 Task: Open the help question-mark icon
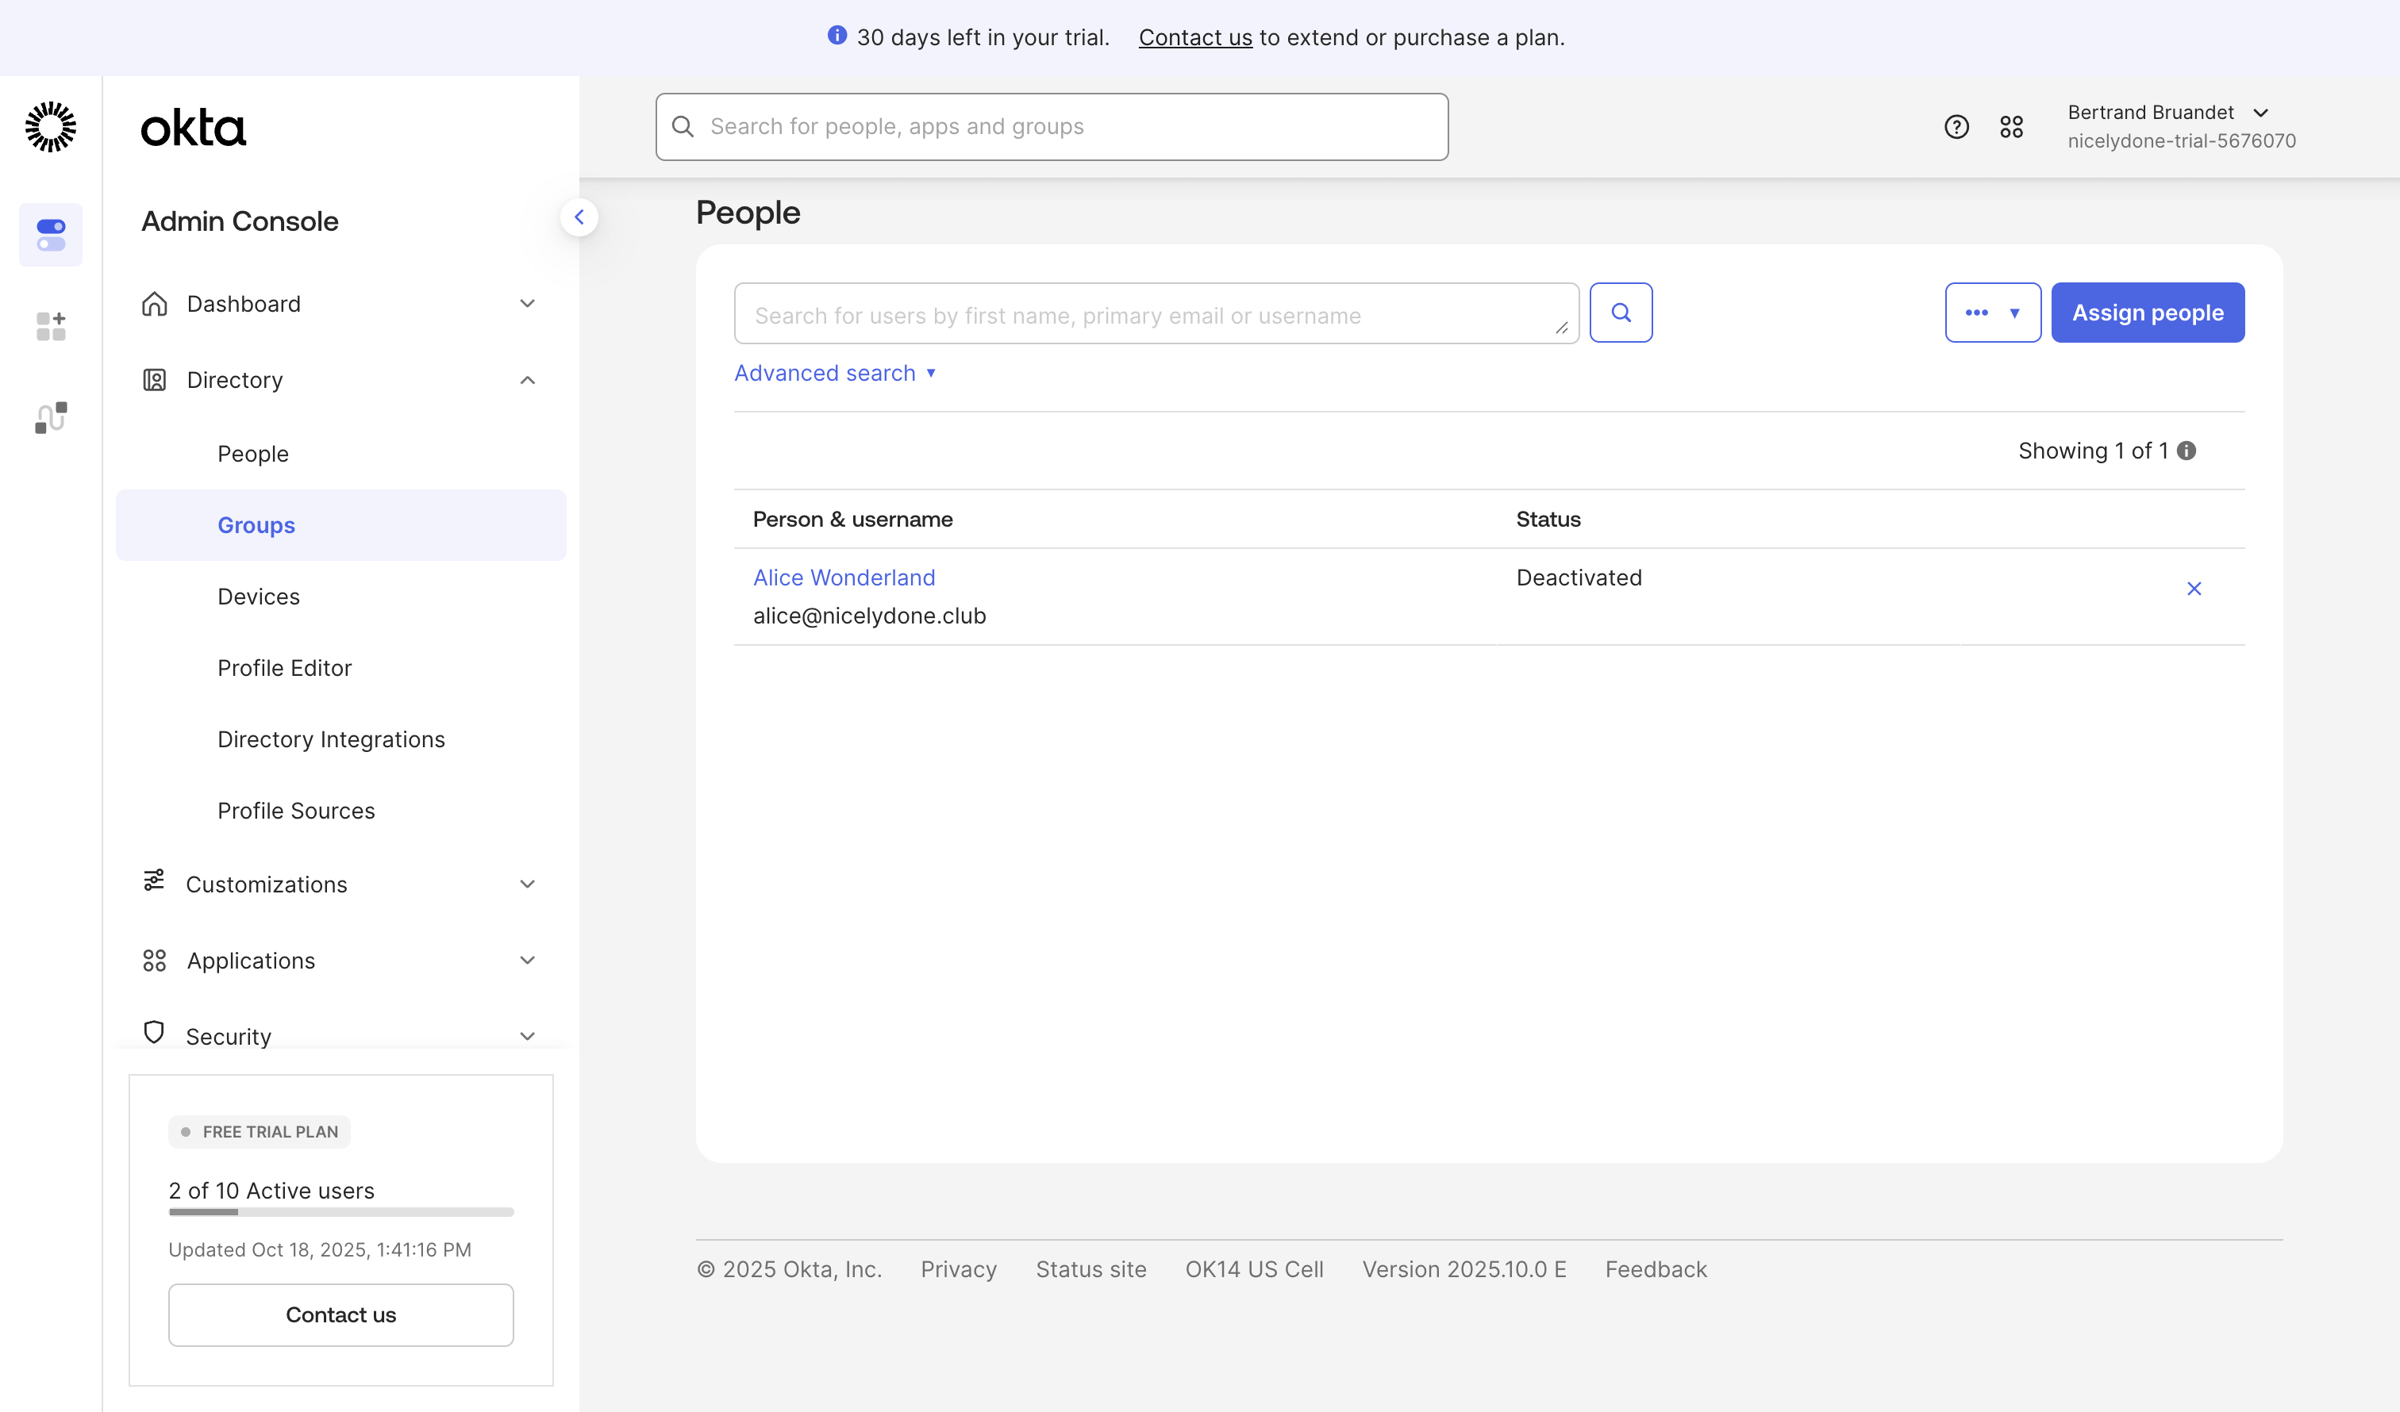click(1956, 127)
